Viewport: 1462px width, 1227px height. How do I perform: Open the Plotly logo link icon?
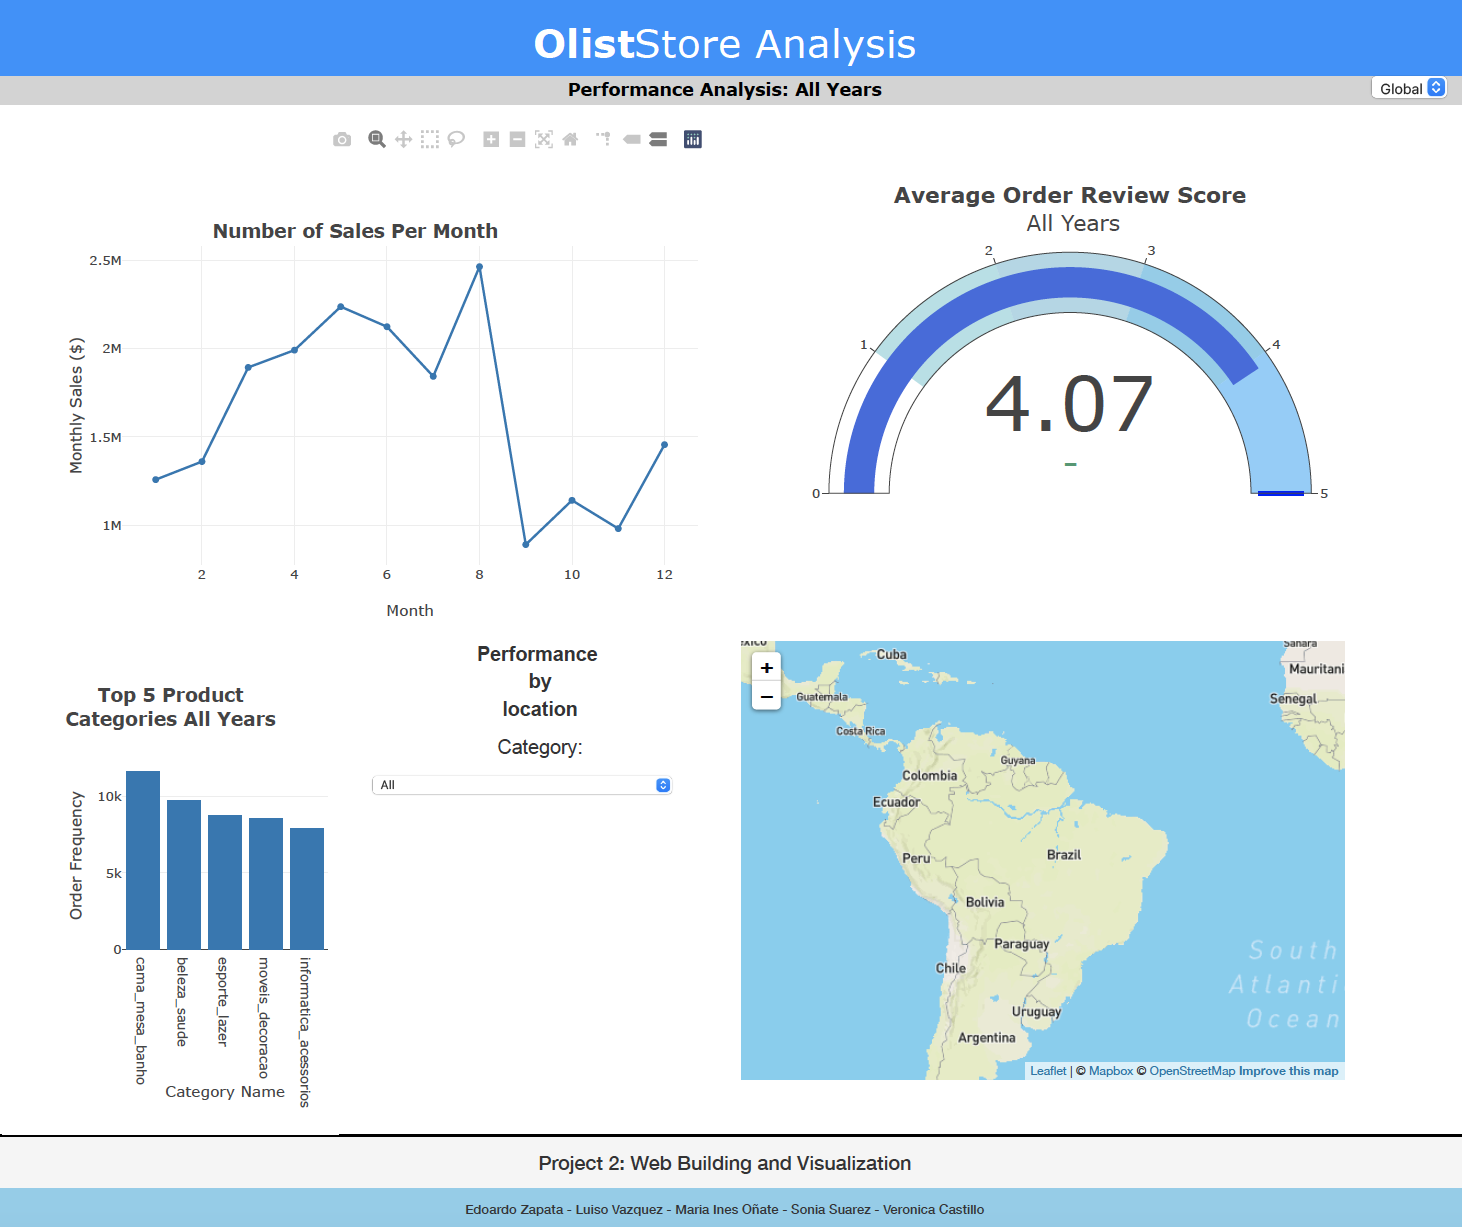[693, 140]
